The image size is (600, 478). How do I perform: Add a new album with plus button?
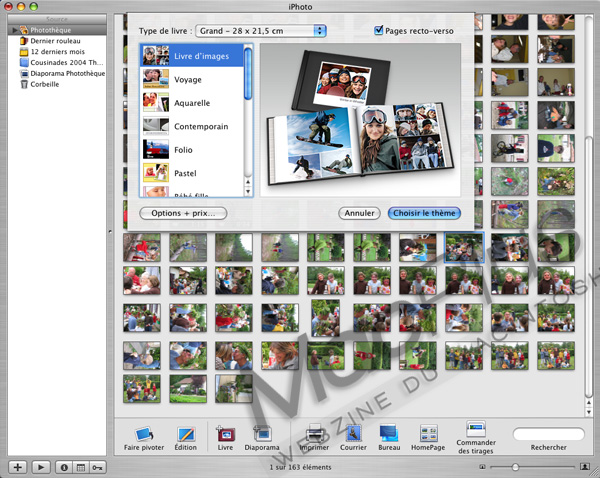(18, 467)
